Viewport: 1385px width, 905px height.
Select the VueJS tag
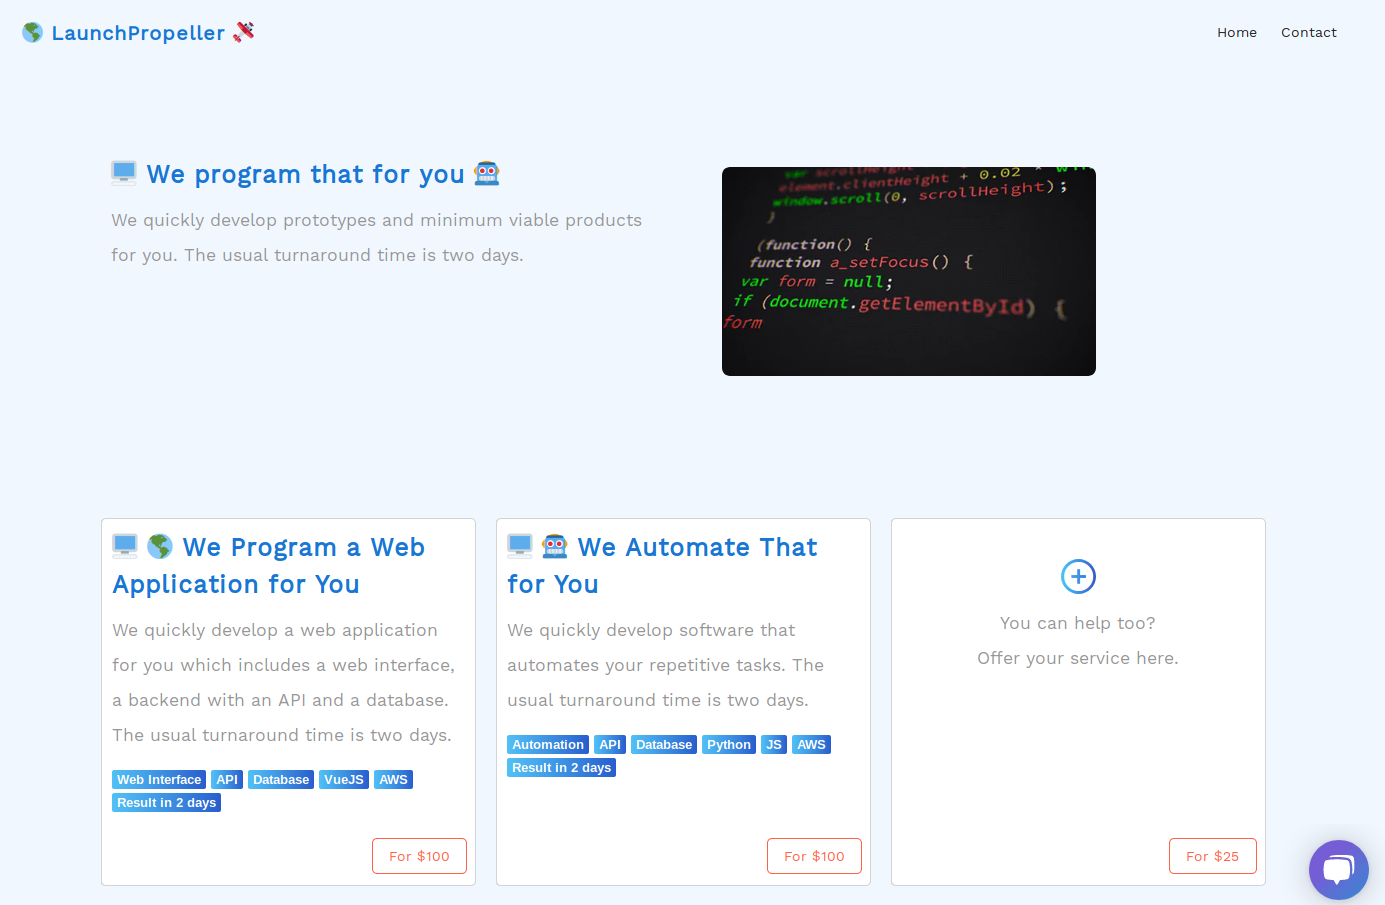[344, 780]
